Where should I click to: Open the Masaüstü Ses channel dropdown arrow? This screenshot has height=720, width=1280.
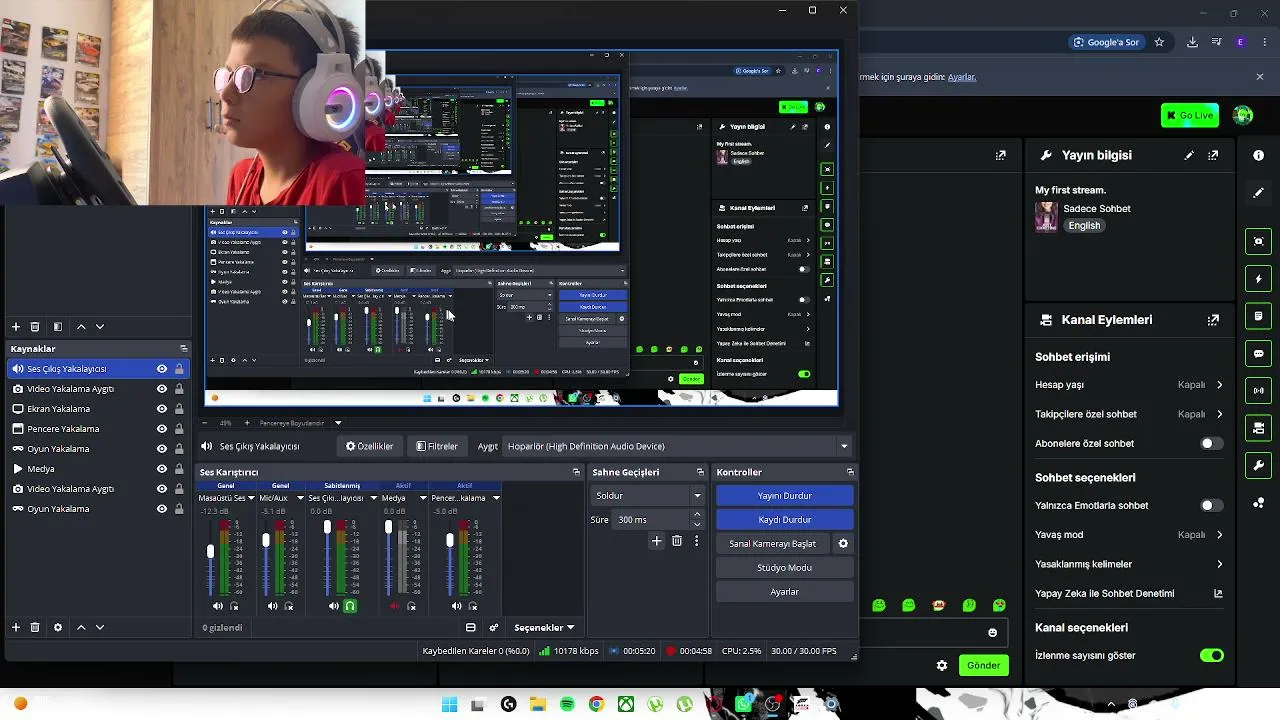(250, 498)
